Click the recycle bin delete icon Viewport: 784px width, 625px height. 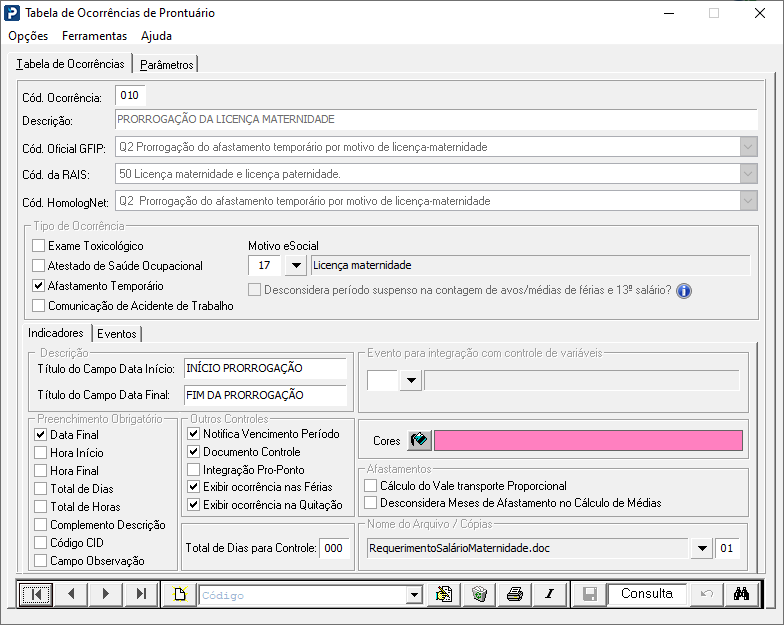(479, 594)
